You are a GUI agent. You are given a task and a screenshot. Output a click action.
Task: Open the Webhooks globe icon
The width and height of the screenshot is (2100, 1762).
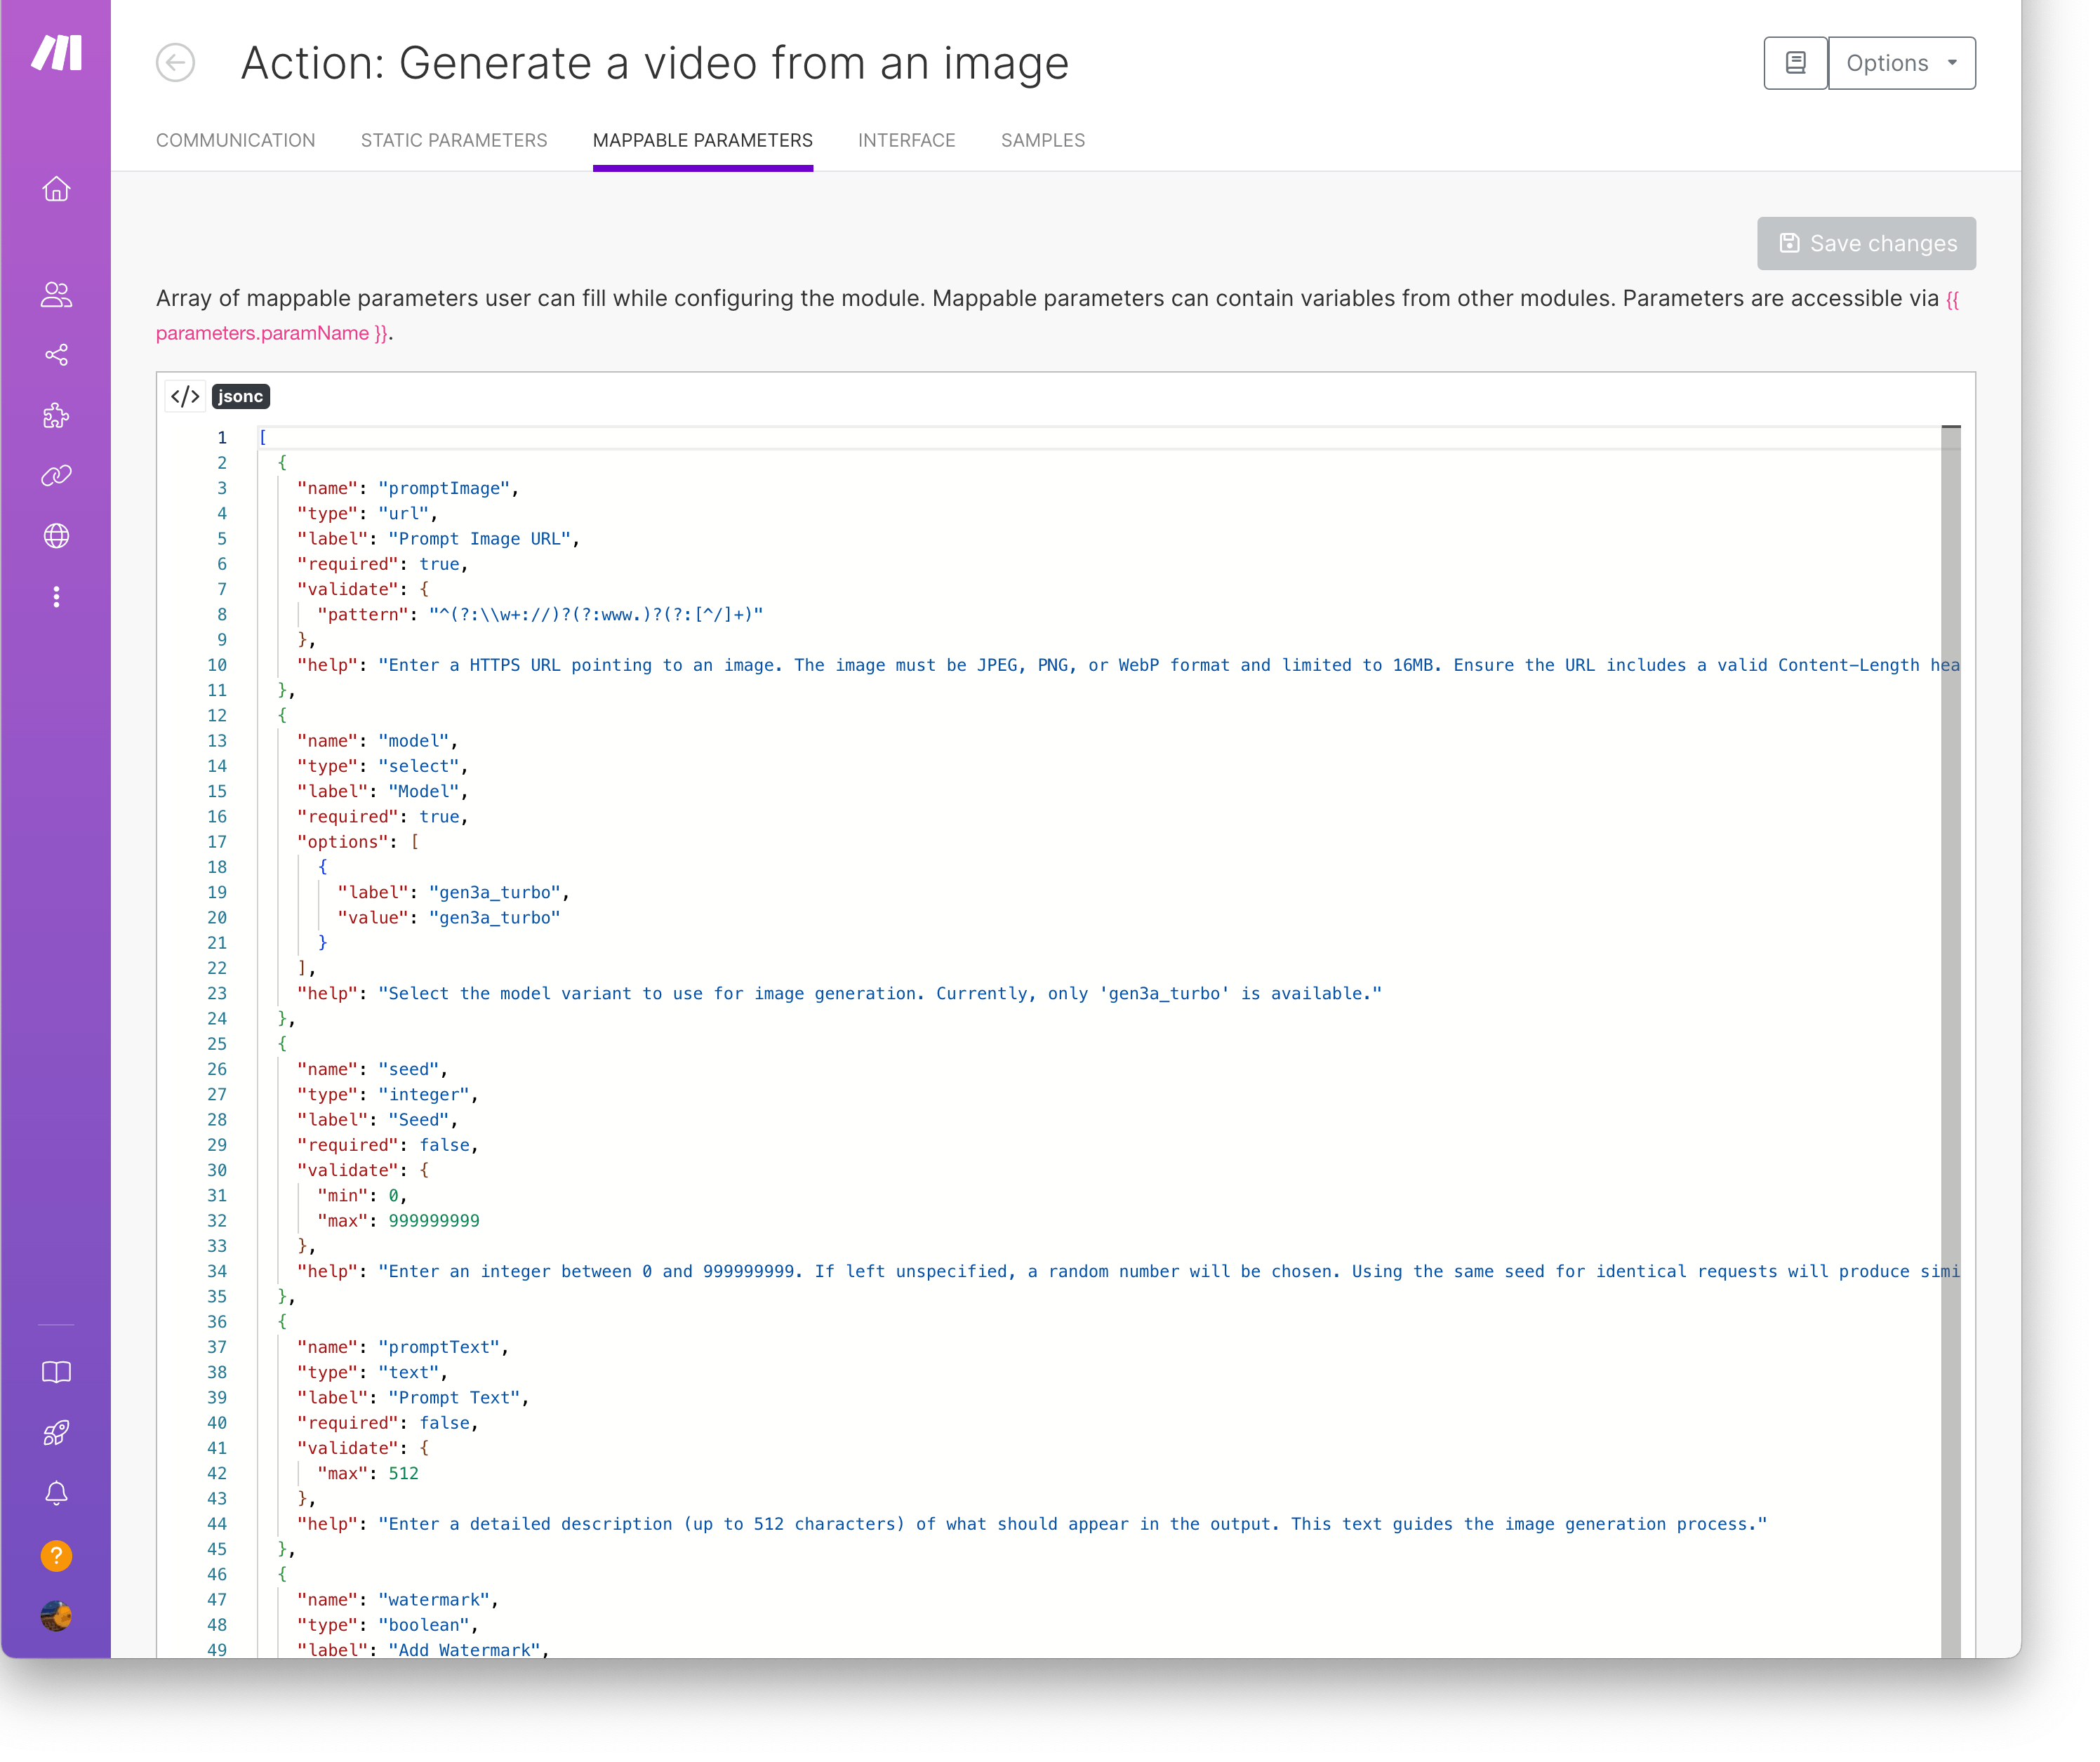point(56,536)
